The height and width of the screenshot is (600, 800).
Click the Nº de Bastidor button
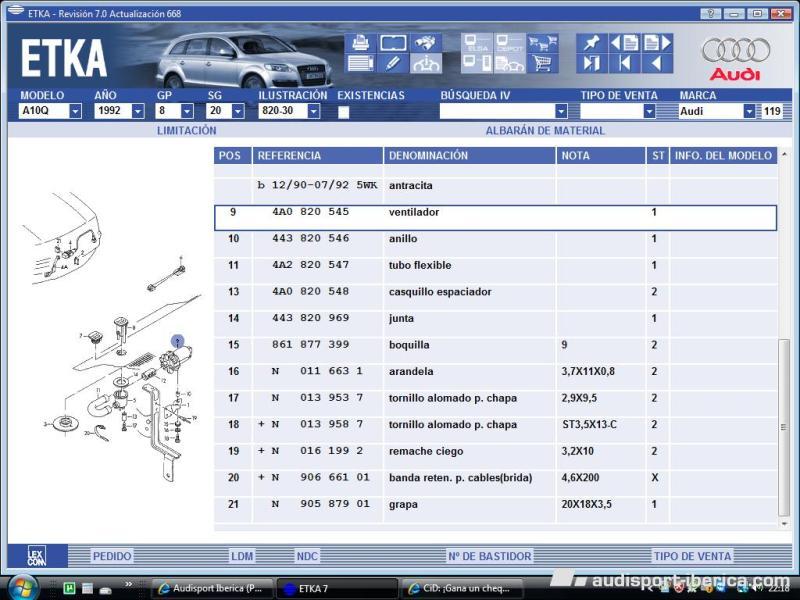489,556
